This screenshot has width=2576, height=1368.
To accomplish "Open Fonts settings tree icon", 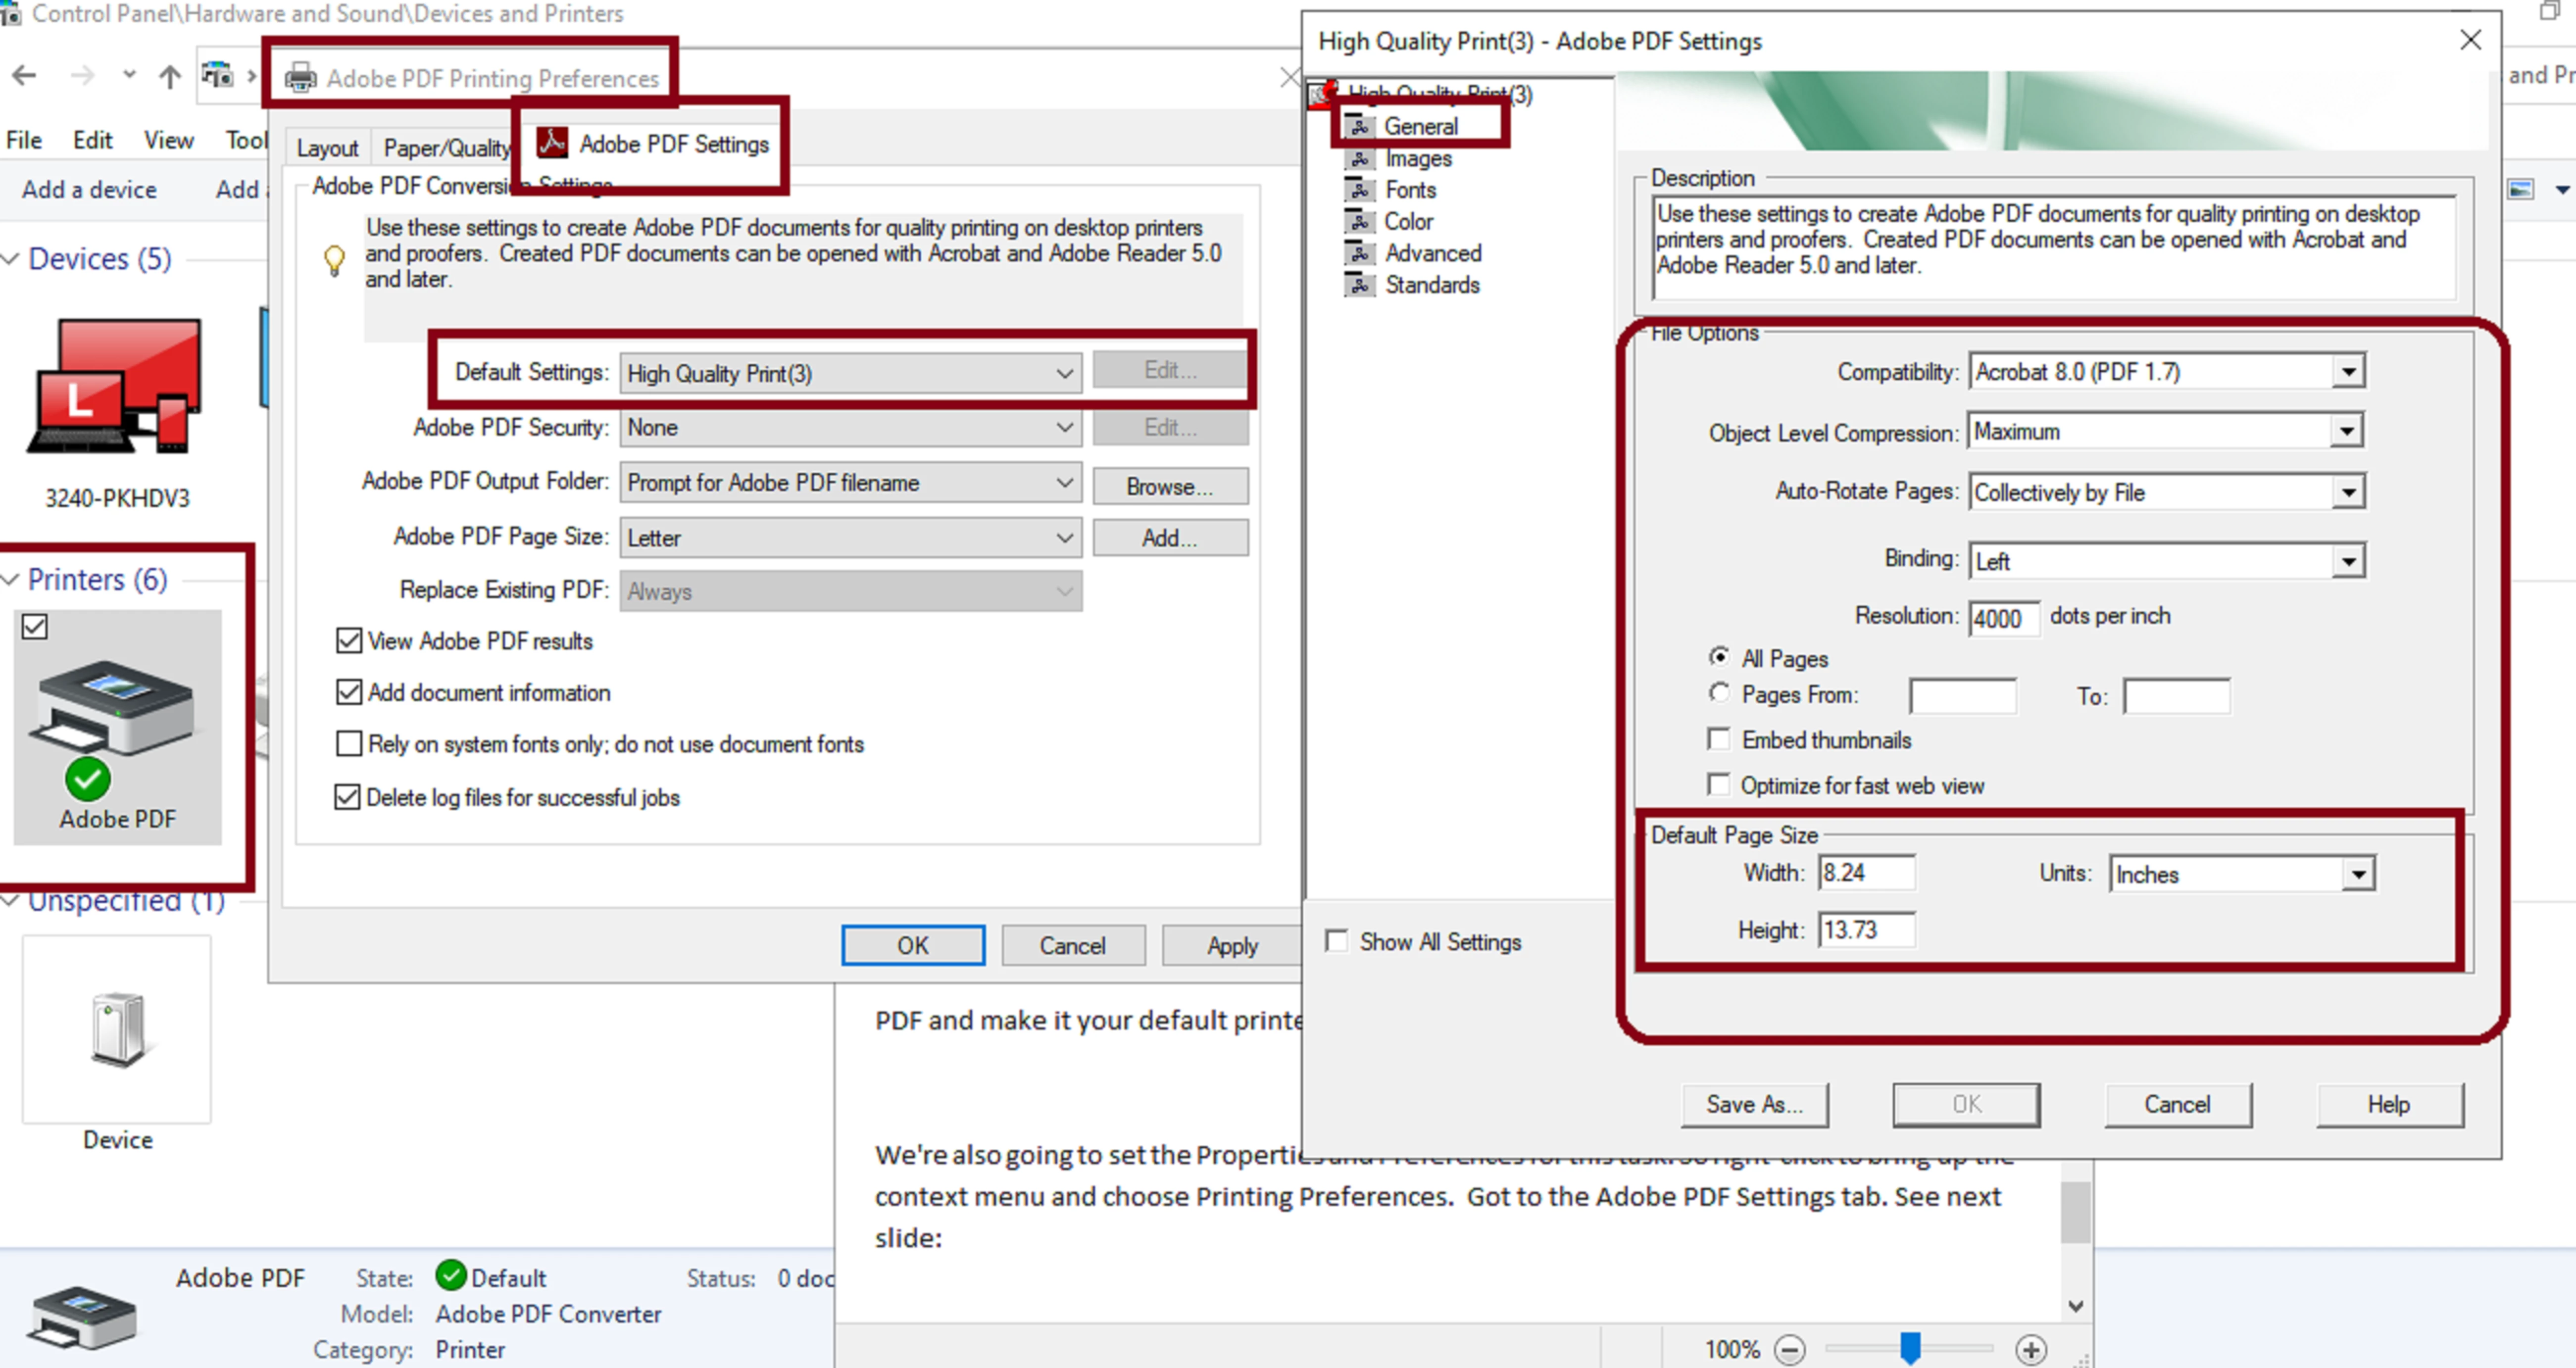I will click(x=1359, y=190).
